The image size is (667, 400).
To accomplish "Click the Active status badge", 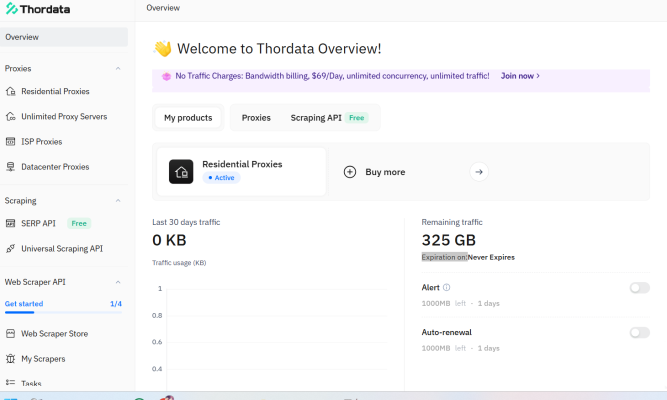I will click(221, 178).
